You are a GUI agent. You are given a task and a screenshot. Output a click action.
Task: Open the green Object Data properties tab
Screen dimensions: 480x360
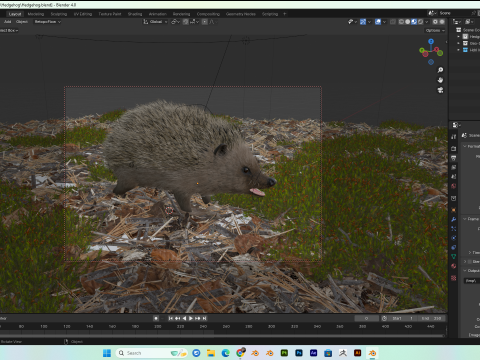[x=453, y=256]
